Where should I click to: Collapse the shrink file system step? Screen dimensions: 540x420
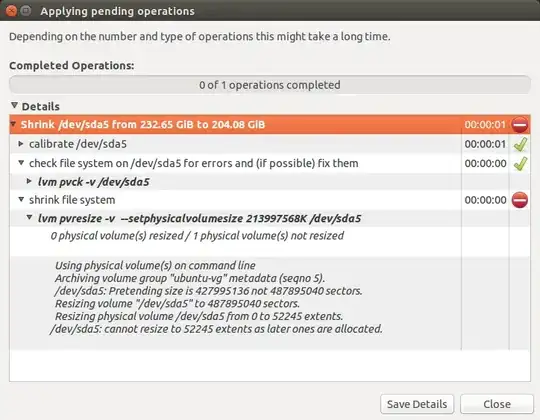tap(21, 199)
